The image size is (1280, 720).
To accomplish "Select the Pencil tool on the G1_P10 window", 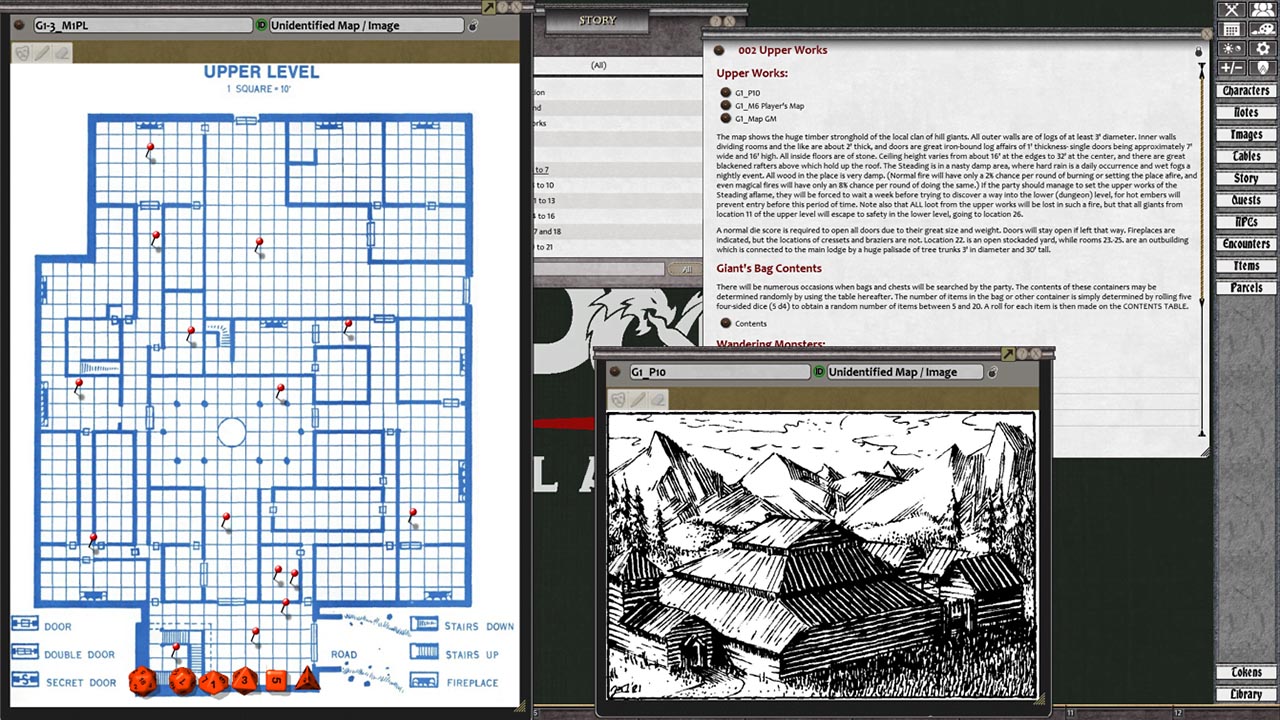I will [640, 399].
